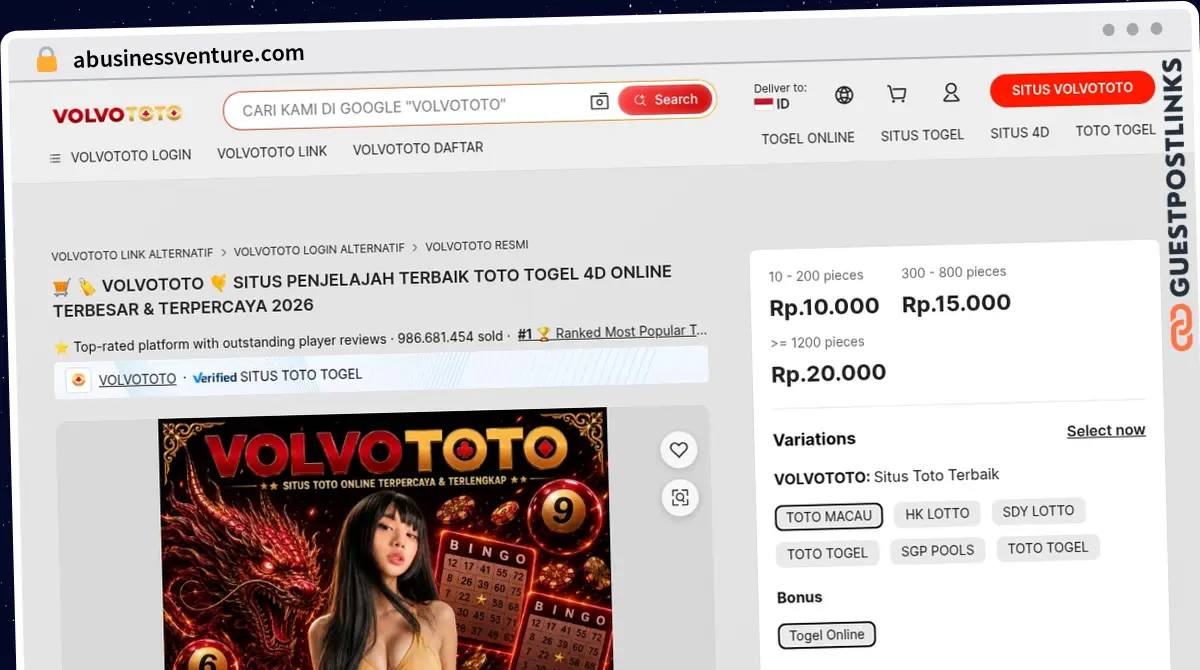Select the TOTO TOGEL variation left of SGP POOLS

827,554
